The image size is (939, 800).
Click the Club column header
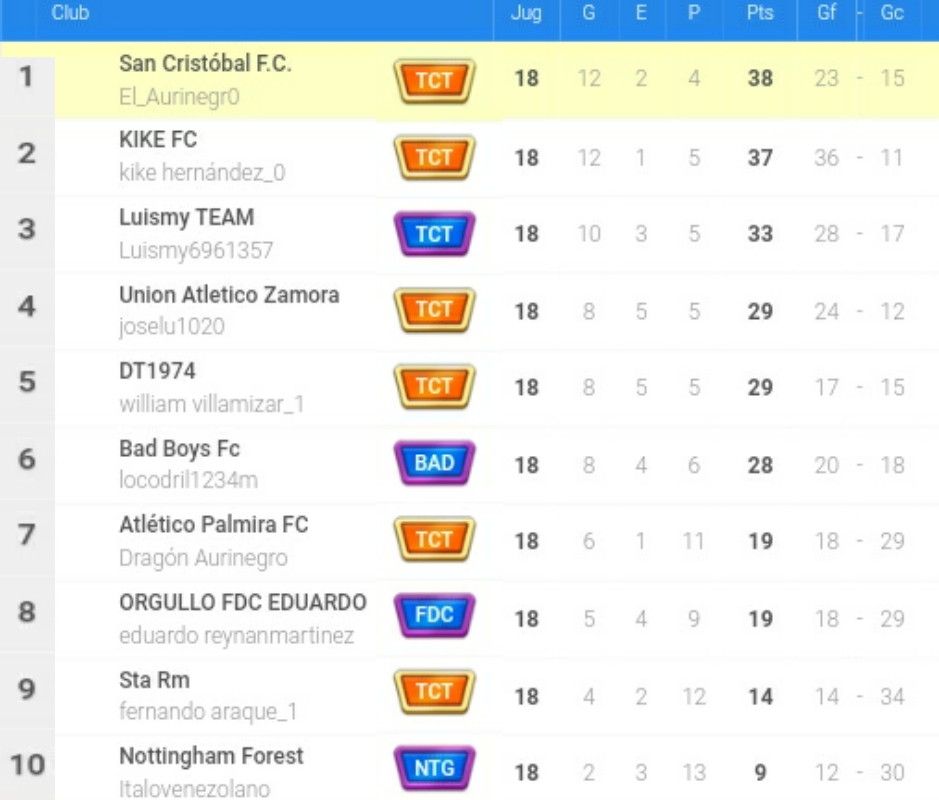[x=70, y=13]
